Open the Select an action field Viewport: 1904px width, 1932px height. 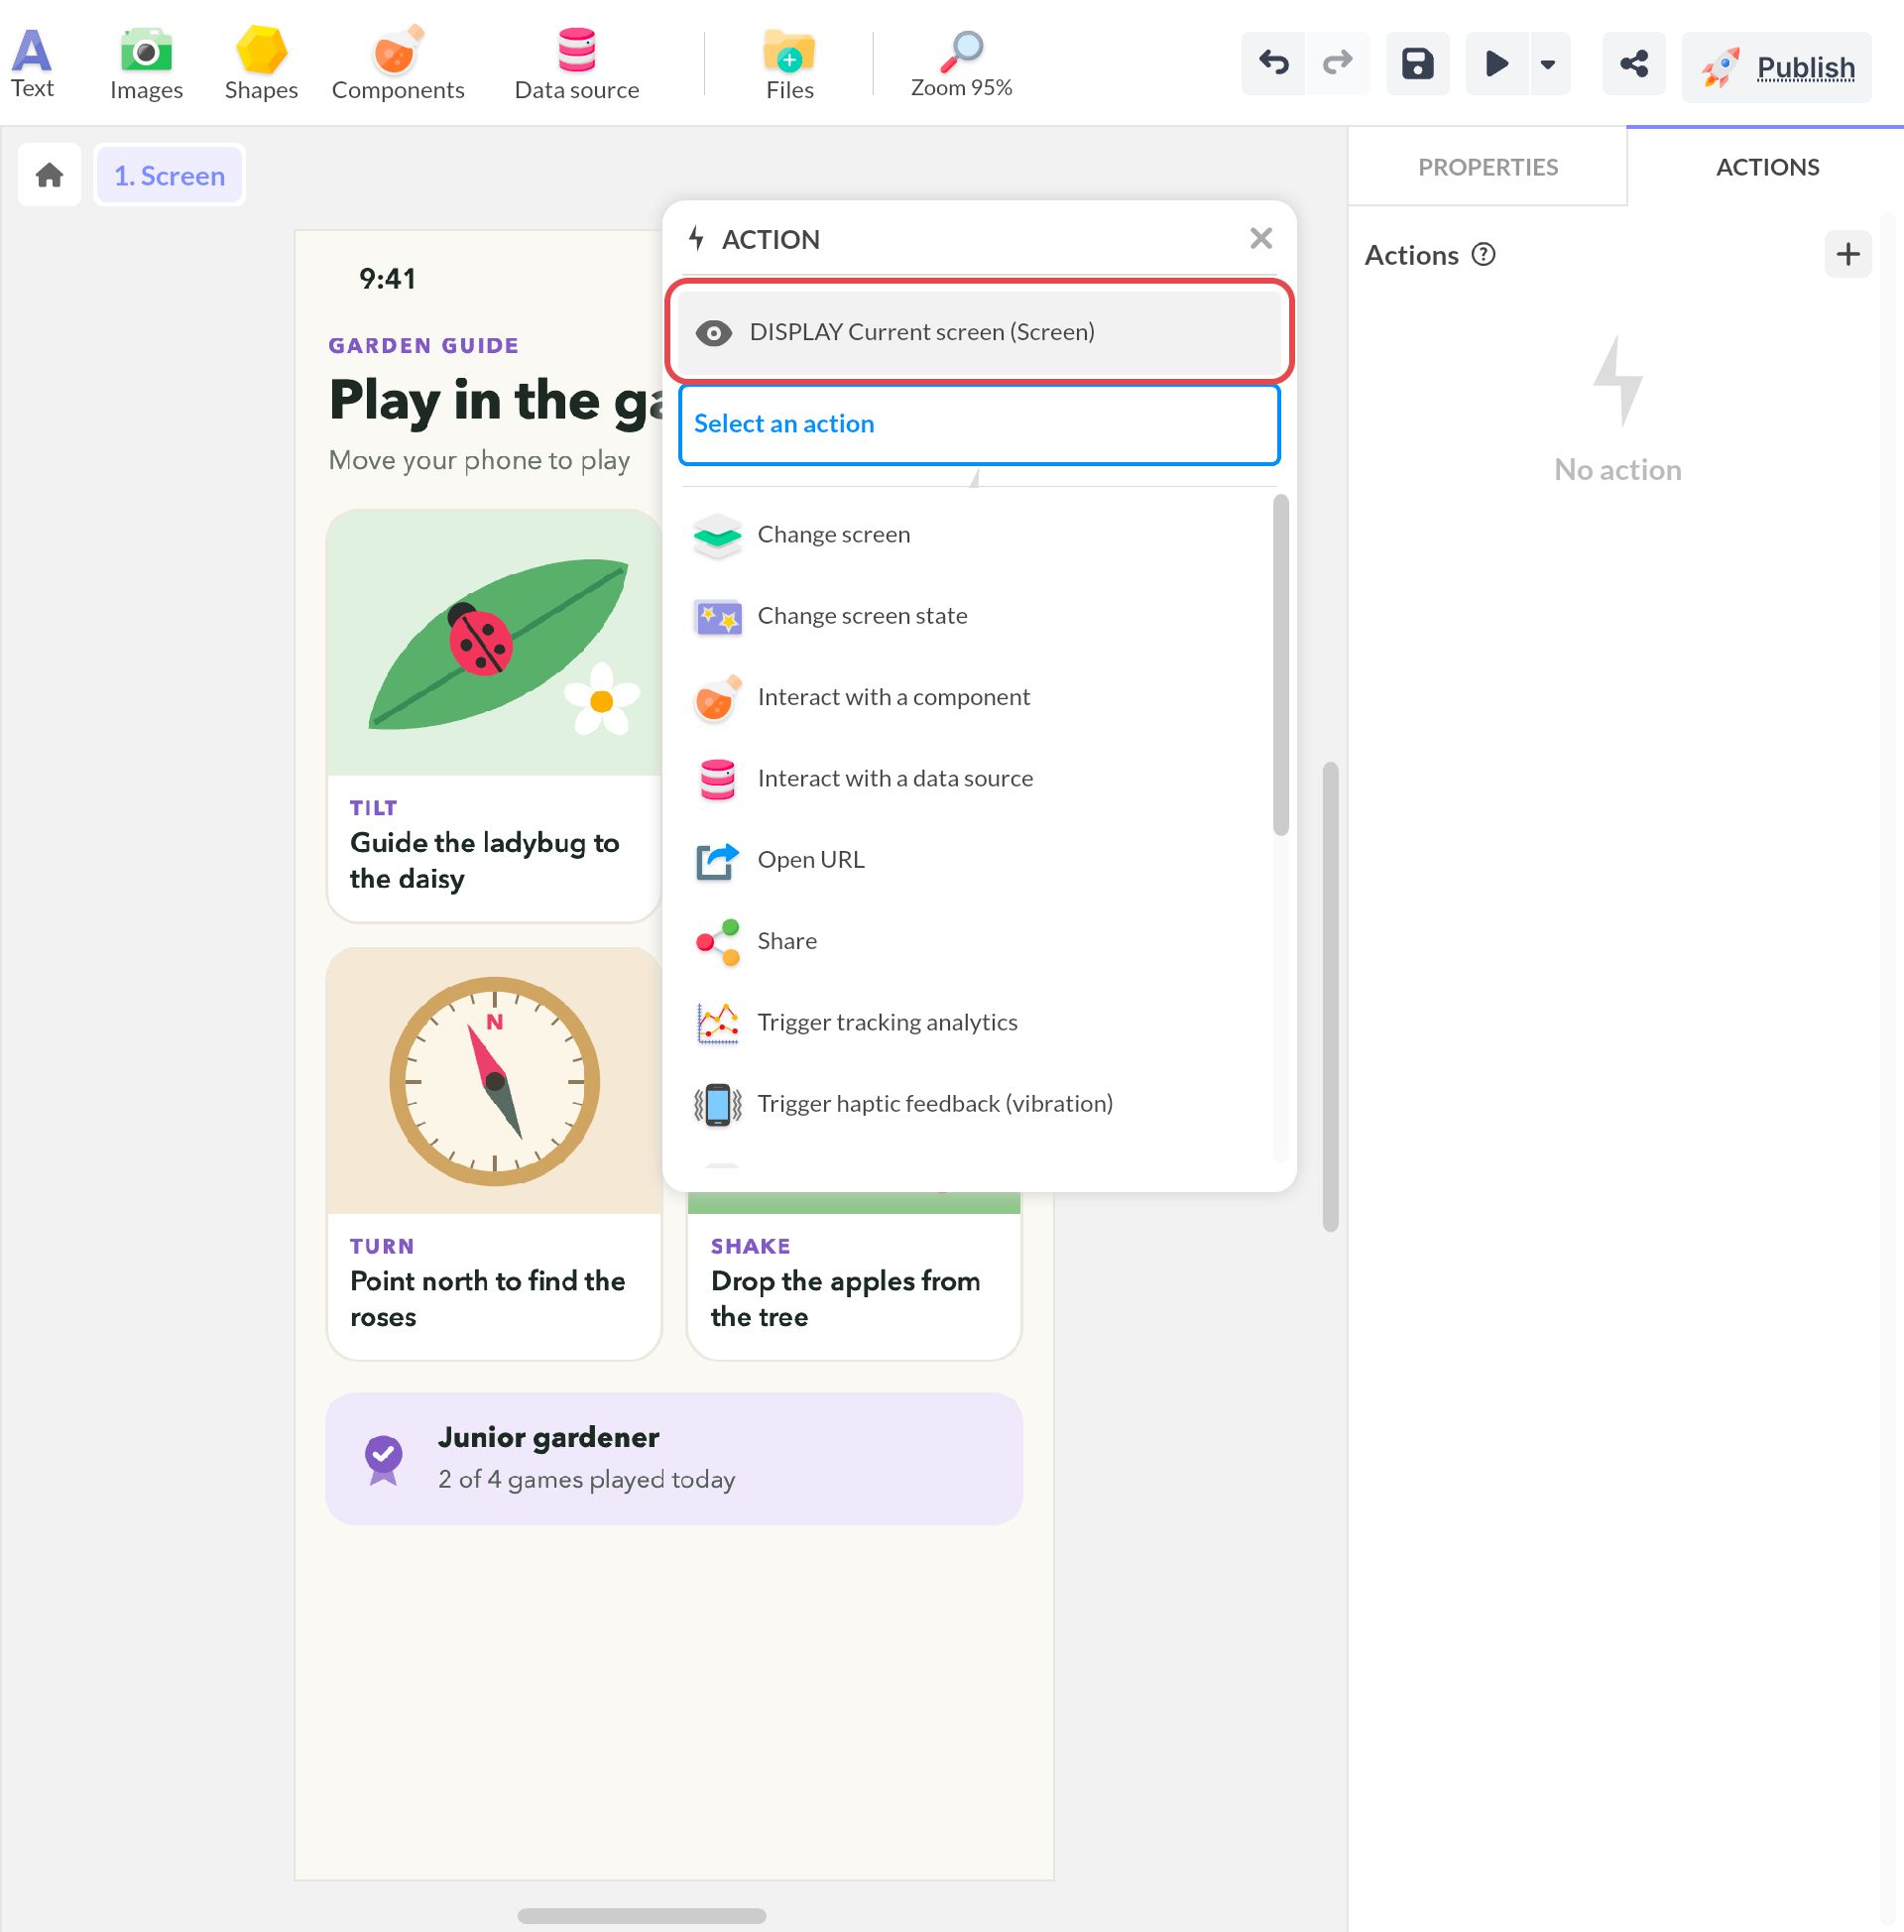(979, 424)
